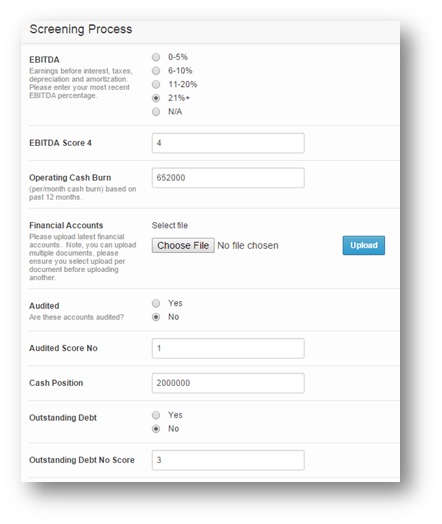Select the 11-20% EBITDA range
Viewport: 442px width, 524px height.
[x=156, y=85]
